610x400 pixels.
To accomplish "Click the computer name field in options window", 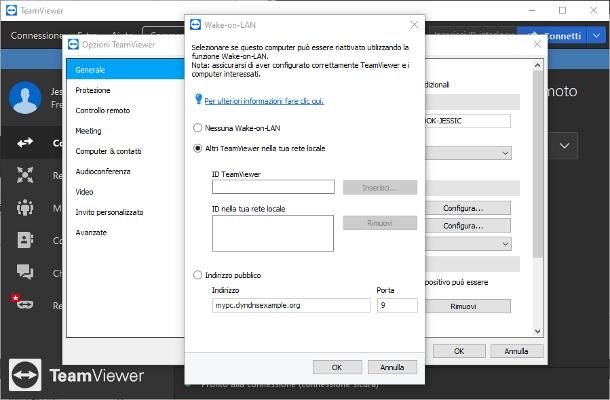I will pyautogui.click(x=468, y=121).
